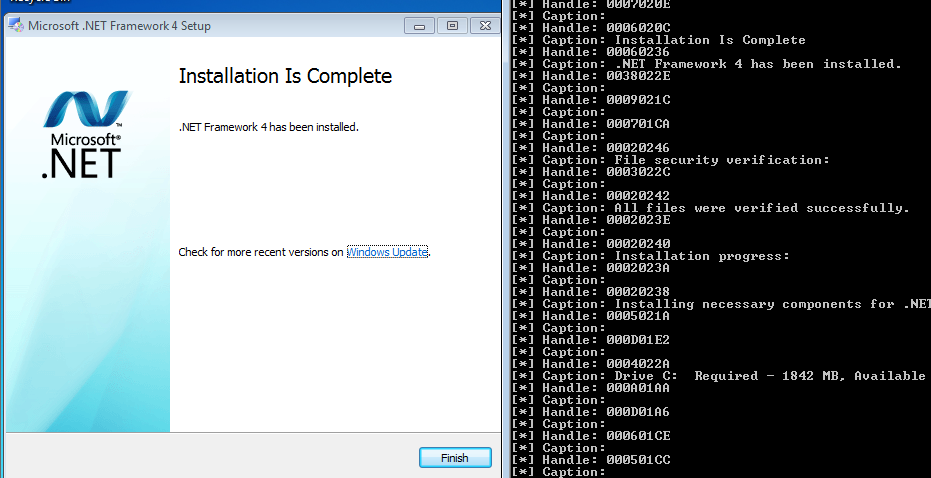Click console line 'Caption: Installation progress:'
Screen dimensions: 931x478
coord(651,256)
